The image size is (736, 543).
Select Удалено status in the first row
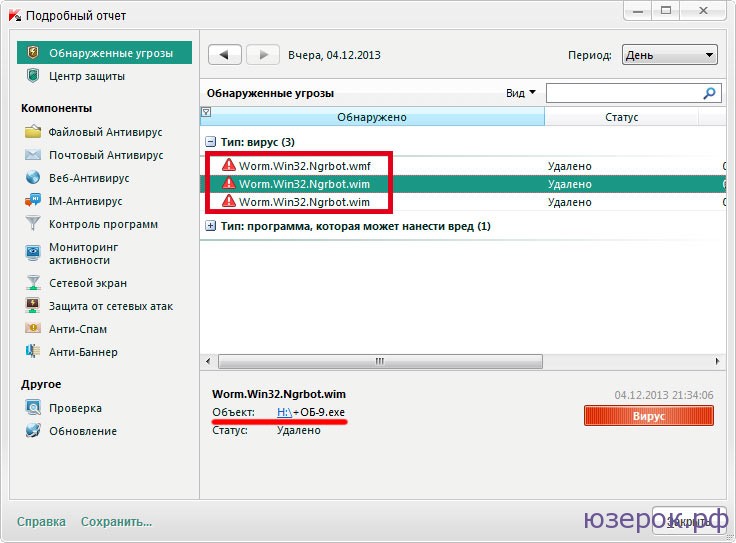pos(569,166)
